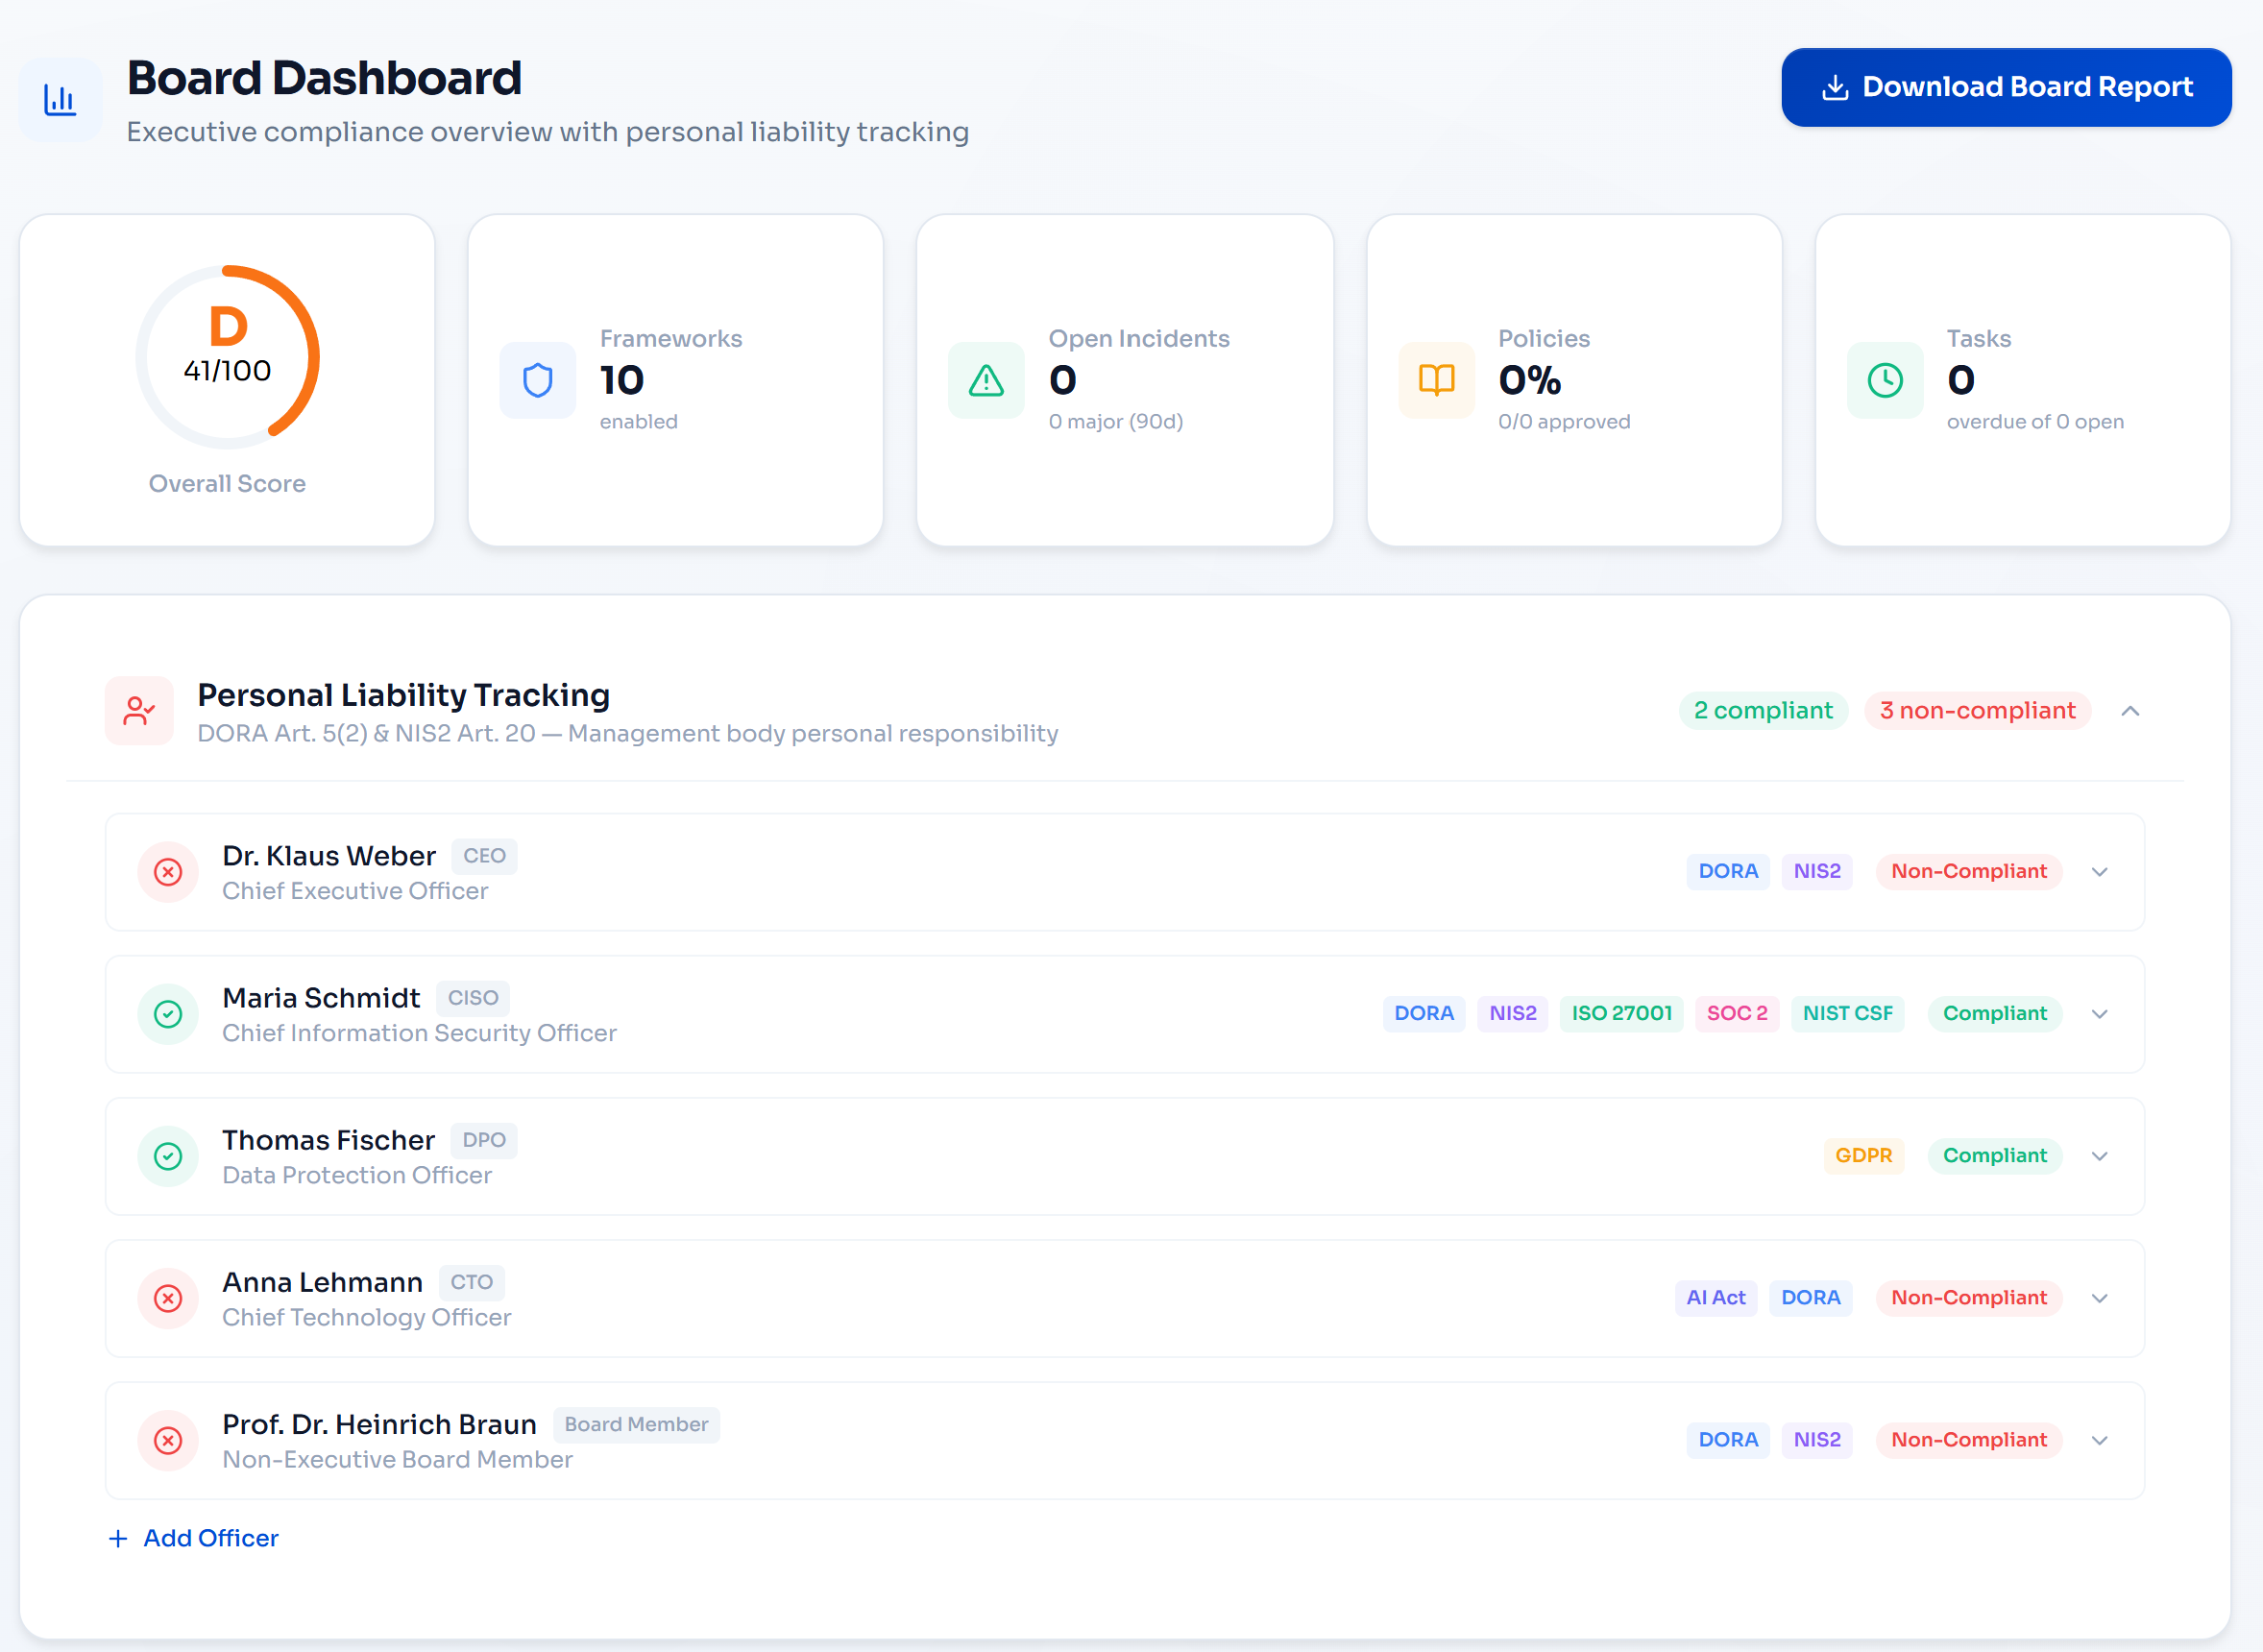
Task: Select the NIST CSF framework tag on Maria Schmidt
Action: click(x=1848, y=1013)
